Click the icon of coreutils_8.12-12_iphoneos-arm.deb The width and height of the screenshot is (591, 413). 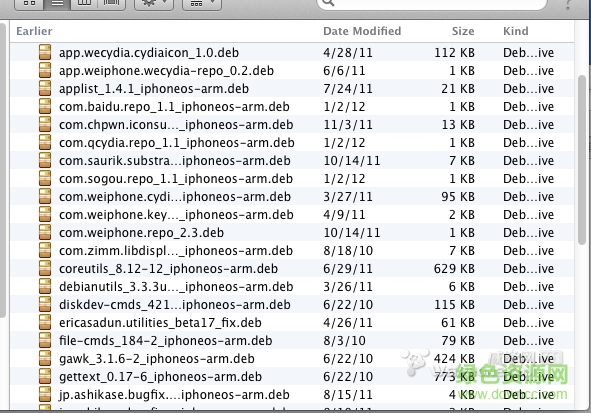coord(45,269)
